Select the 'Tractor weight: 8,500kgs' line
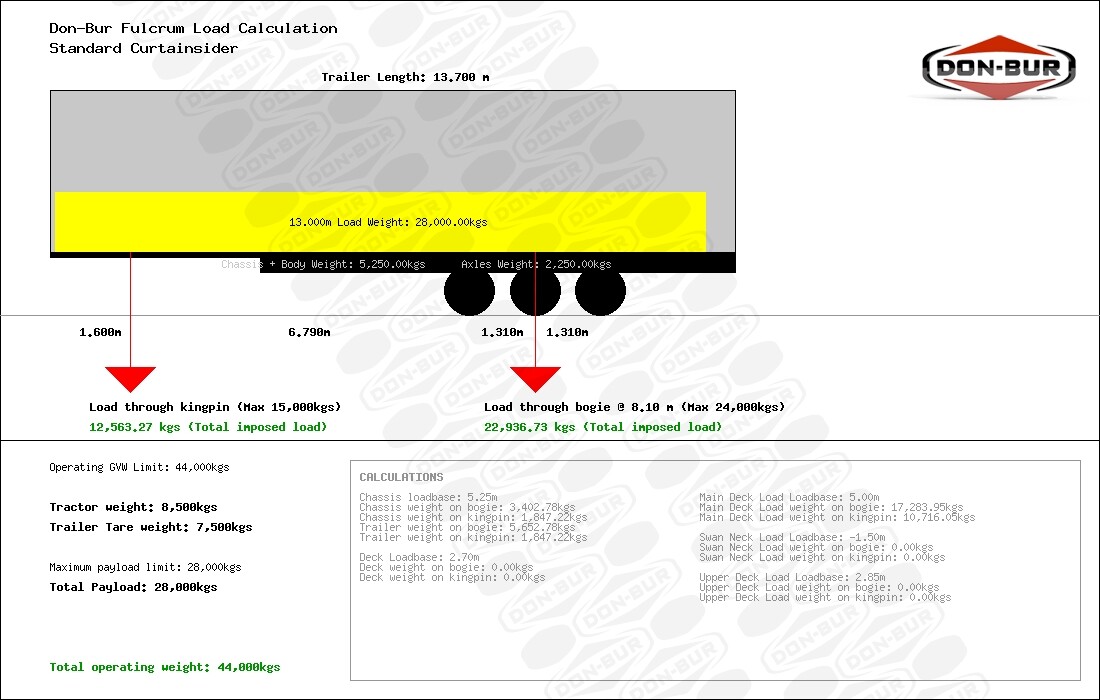 tap(133, 507)
